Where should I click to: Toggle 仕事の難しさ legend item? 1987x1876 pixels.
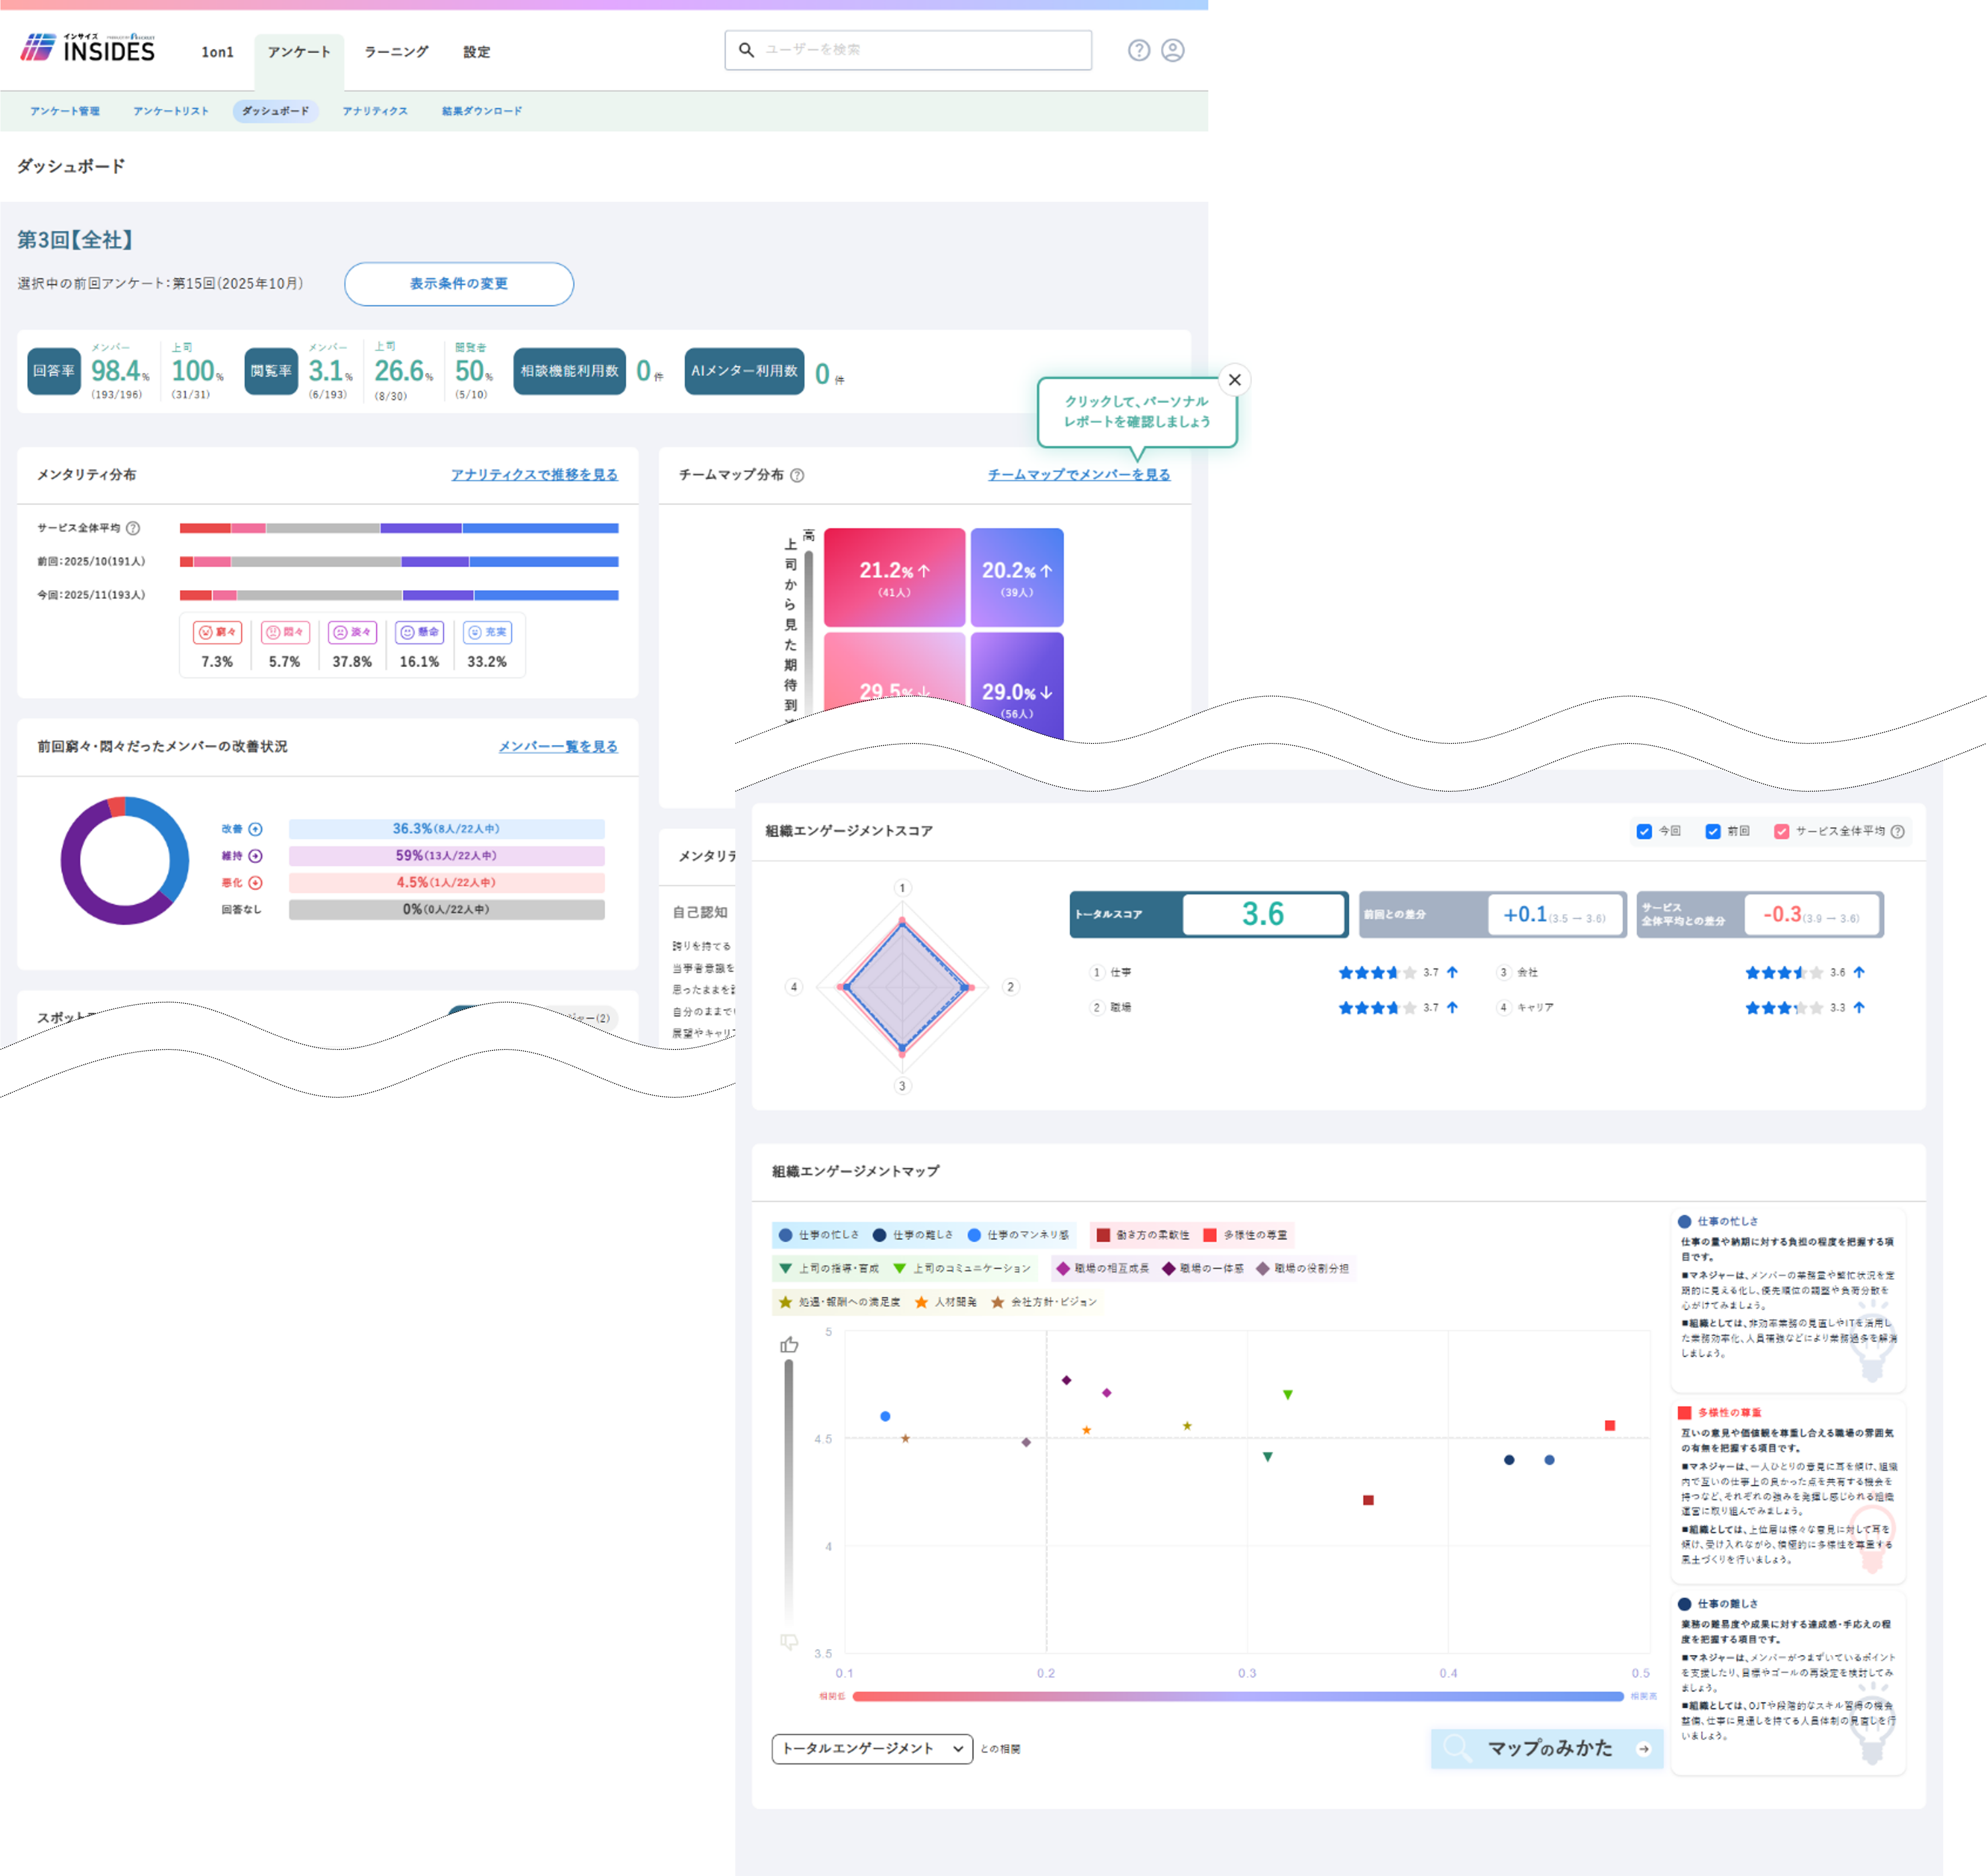913,1236
